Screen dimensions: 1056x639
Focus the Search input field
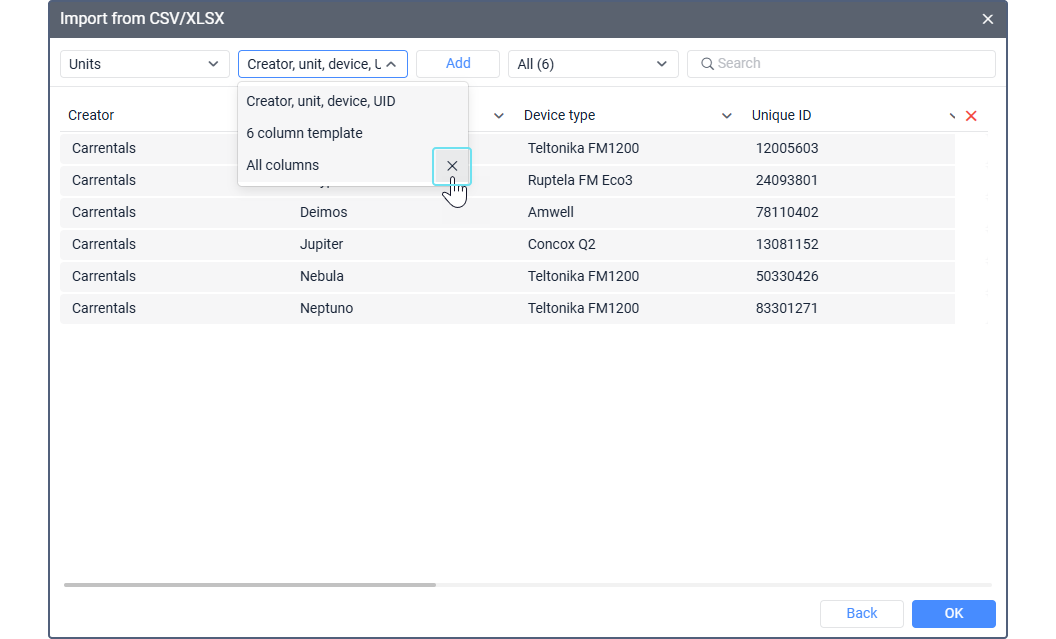pyautogui.click(x=850, y=64)
